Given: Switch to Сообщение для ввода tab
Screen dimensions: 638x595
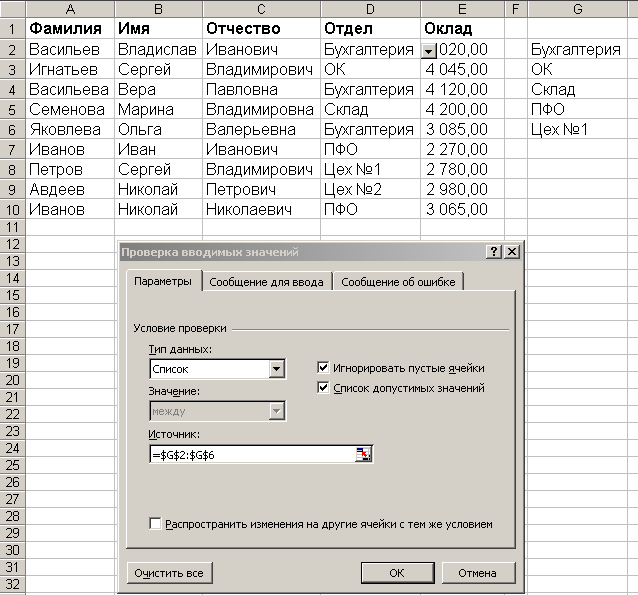Looking at the screenshot, I should 267,282.
